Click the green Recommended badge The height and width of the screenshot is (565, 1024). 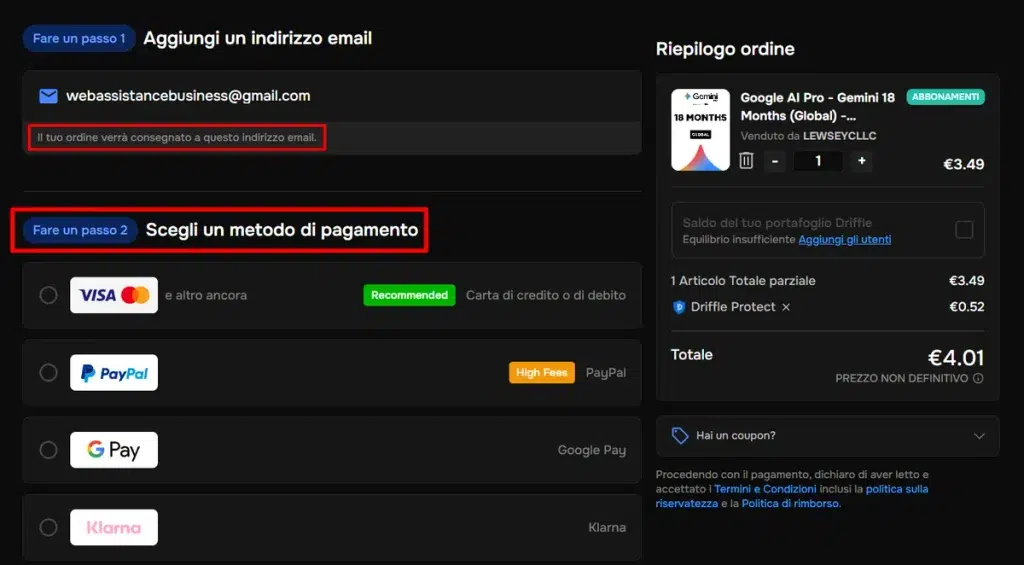pos(409,295)
